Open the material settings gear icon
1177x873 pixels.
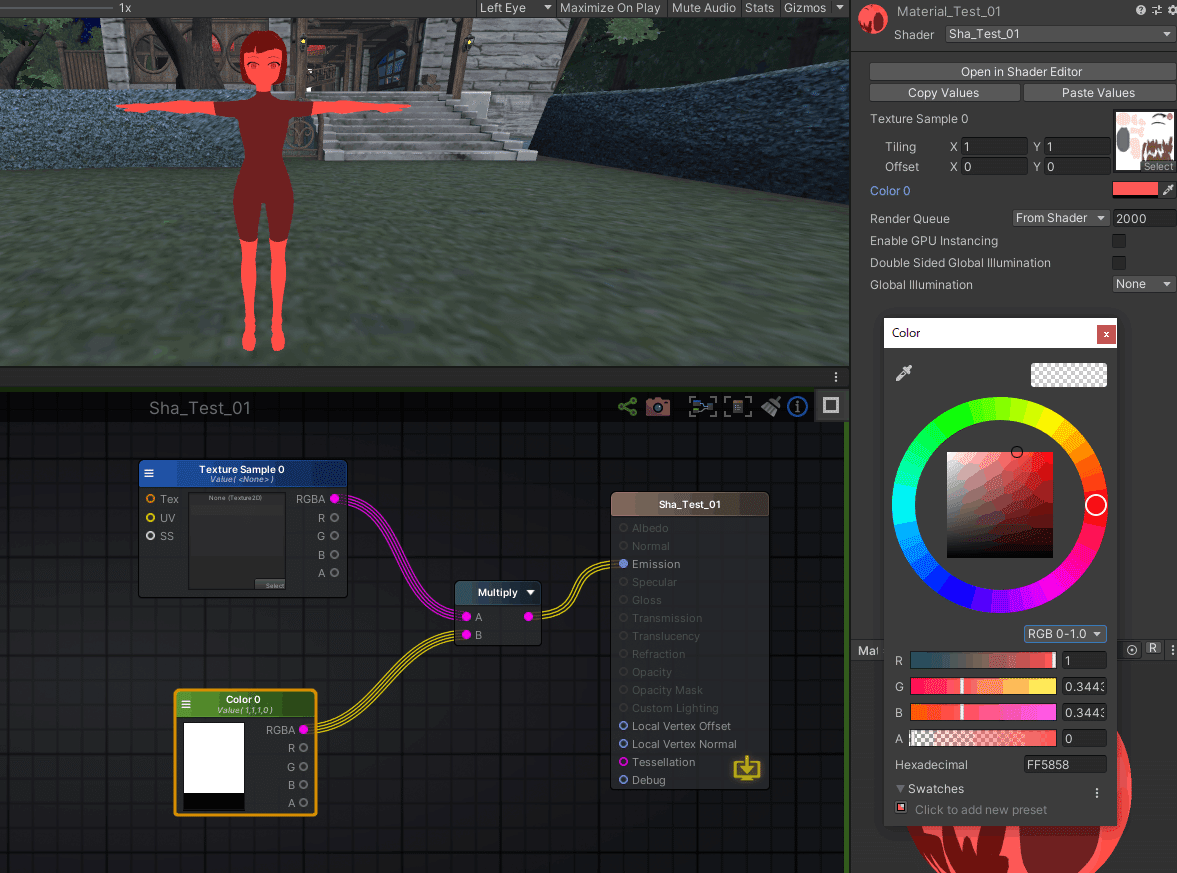[1172, 10]
